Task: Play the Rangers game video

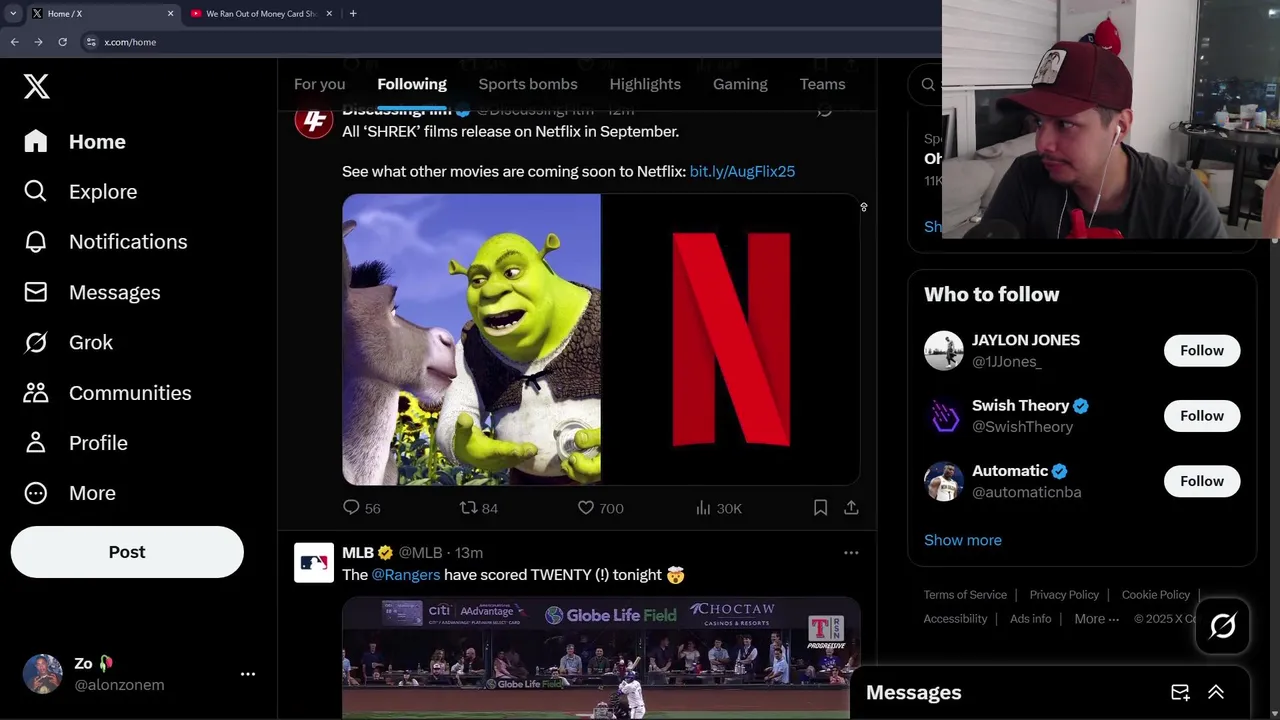Action: 601,658
